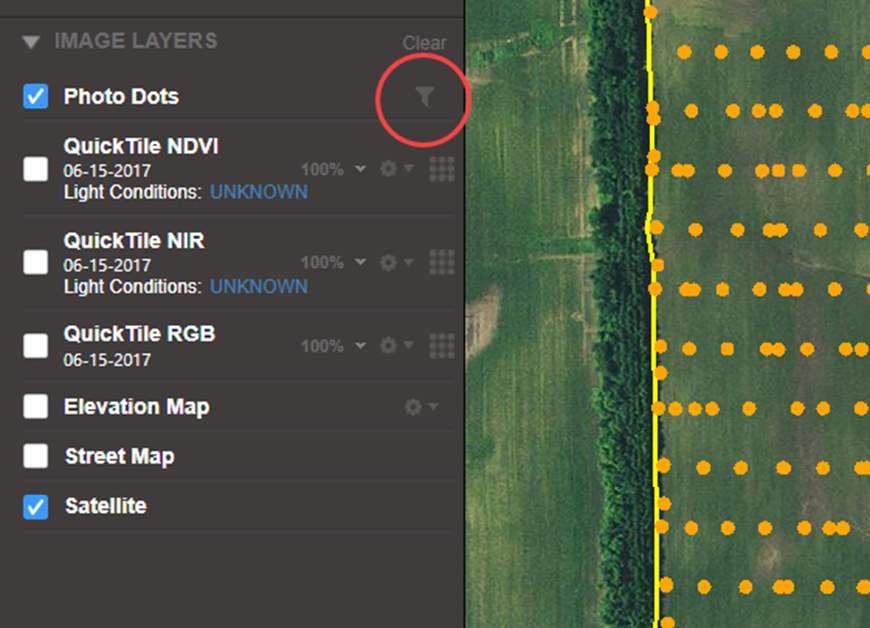Image resolution: width=870 pixels, height=628 pixels.
Task: Open QuickTile NDVI 100% opacity dropdown
Action: tap(333, 169)
